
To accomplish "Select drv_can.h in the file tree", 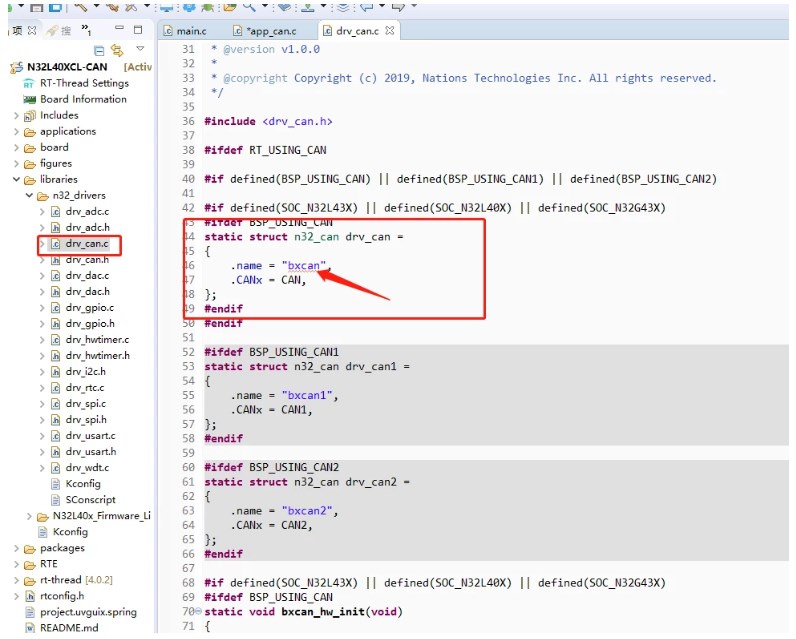I will [x=87, y=260].
